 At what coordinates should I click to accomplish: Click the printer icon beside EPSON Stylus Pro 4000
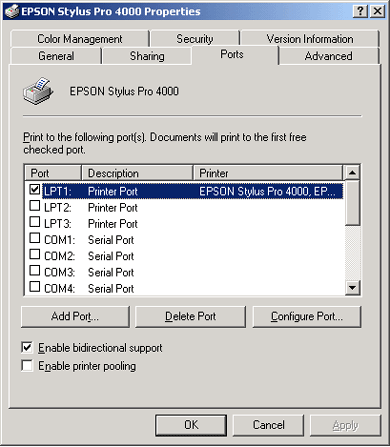(x=38, y=91)
